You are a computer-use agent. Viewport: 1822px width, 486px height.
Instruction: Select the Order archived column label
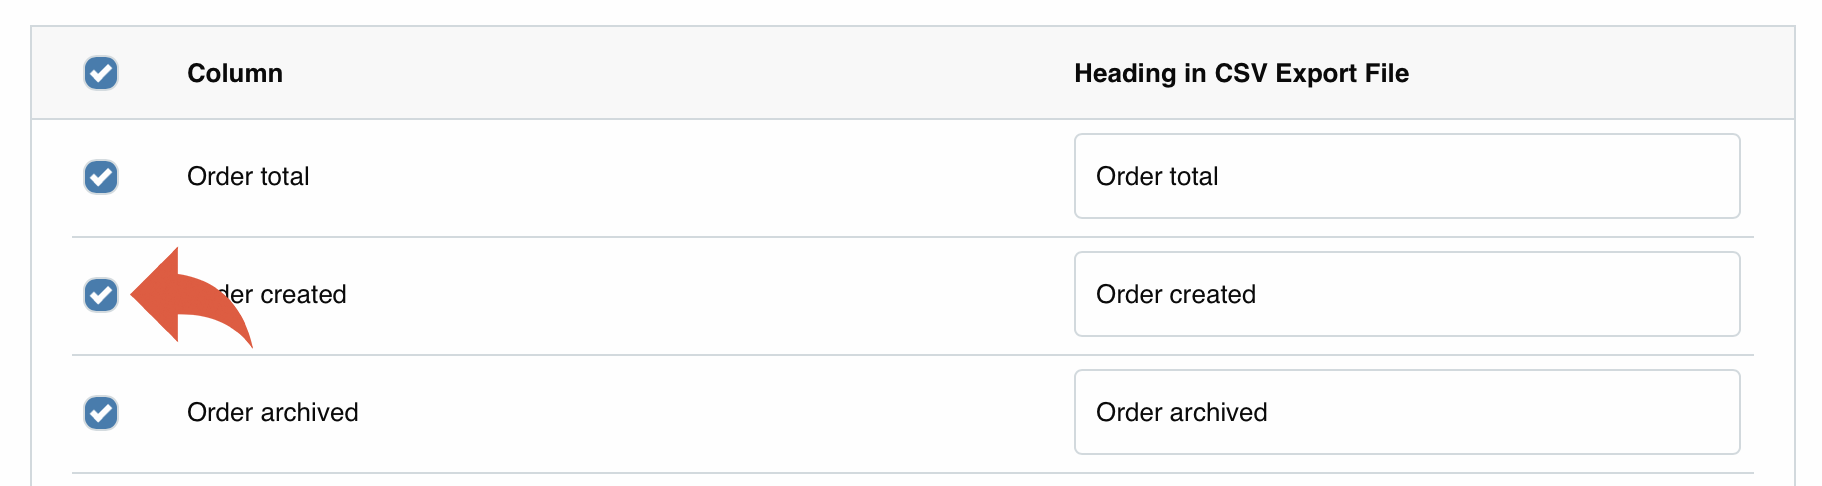point(272,413)
